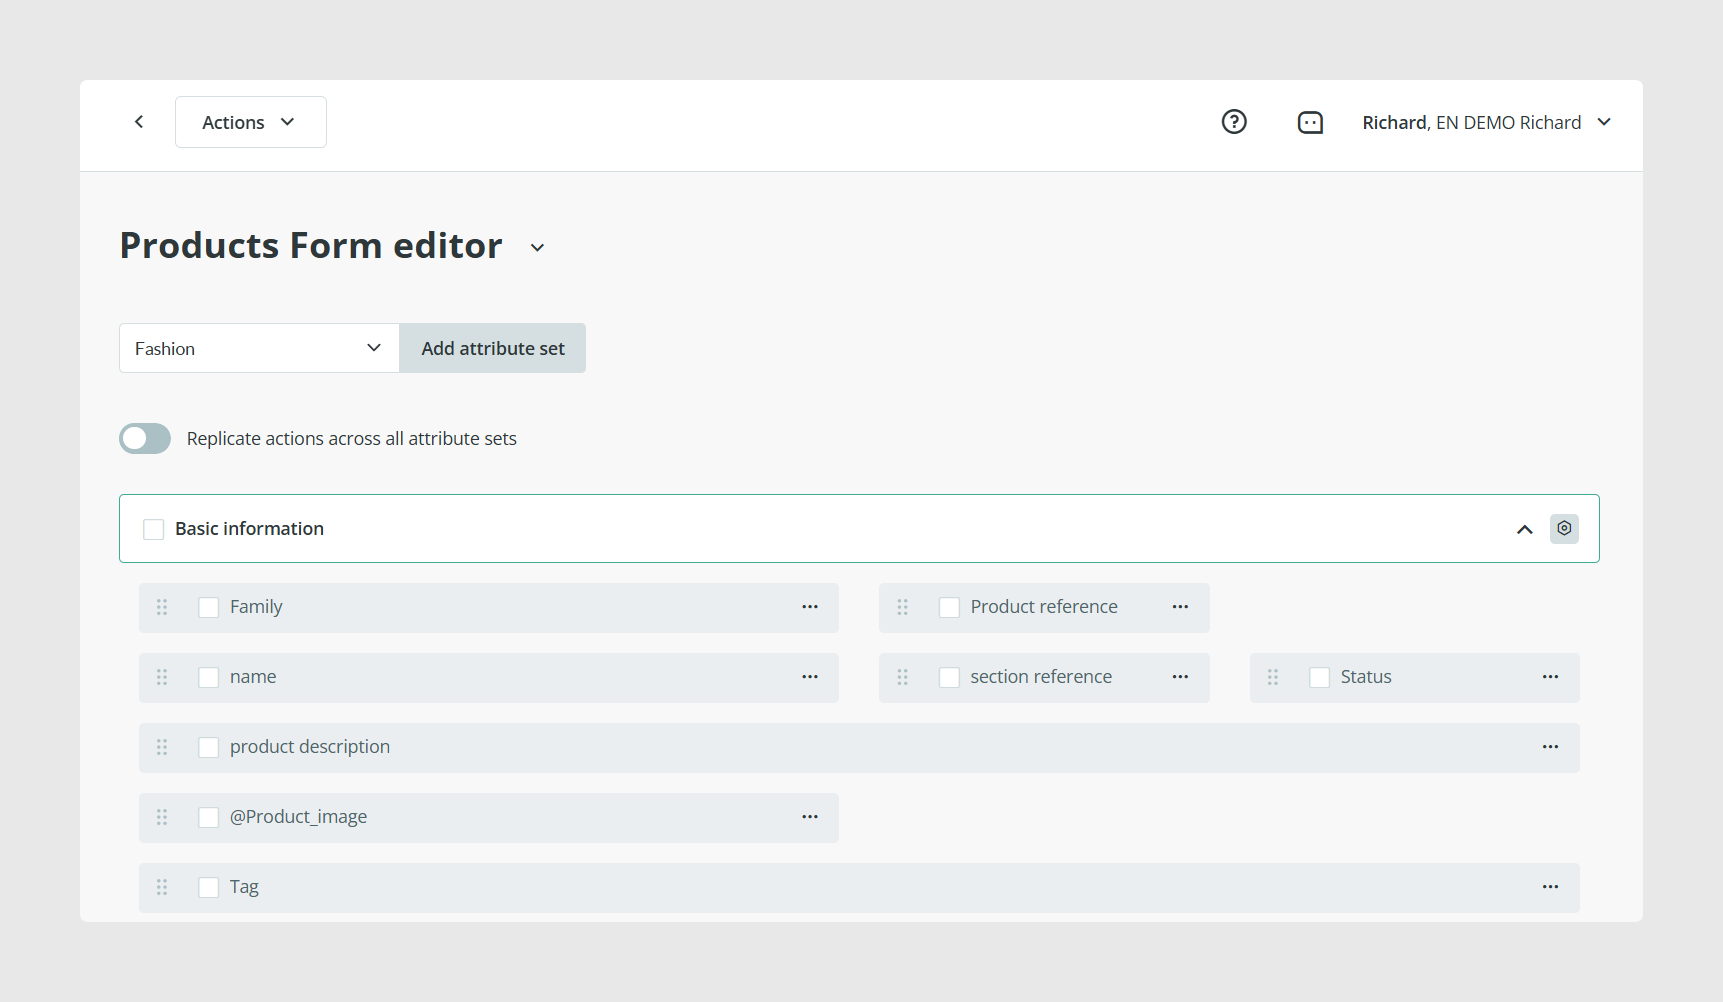Collapse the Basic information section
Viewport: 1723px width, 1002px height.
pyautogui.click(x=1524, y=529)
